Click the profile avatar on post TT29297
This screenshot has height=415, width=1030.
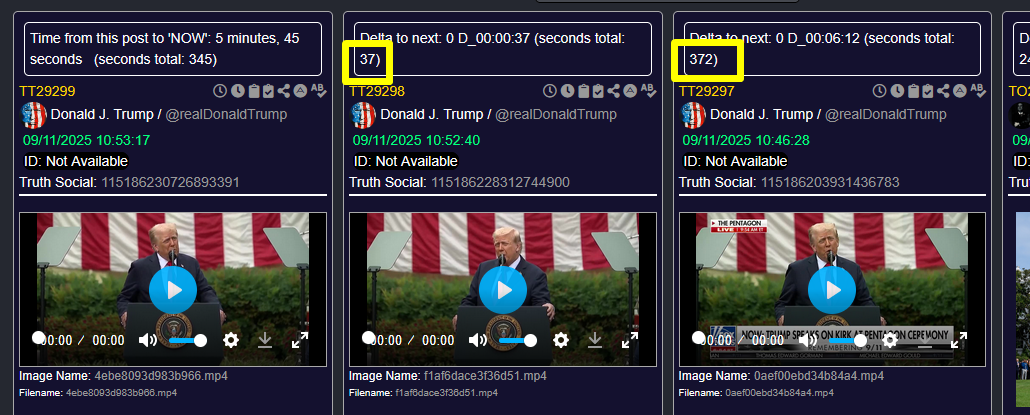click(693, 115)
